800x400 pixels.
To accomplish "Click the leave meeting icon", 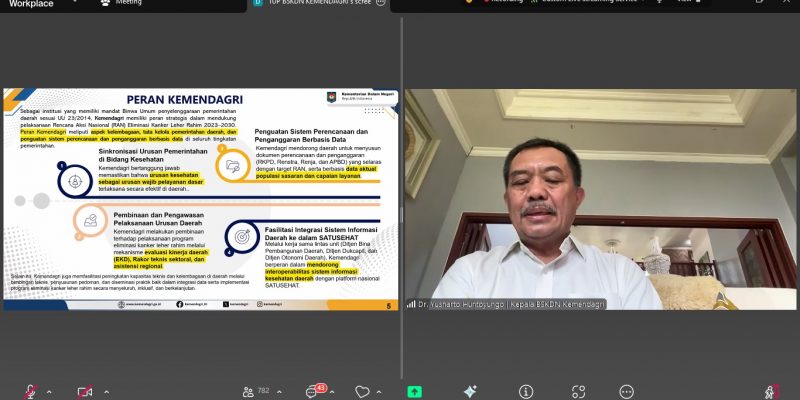I will click(x=771, y=392).
